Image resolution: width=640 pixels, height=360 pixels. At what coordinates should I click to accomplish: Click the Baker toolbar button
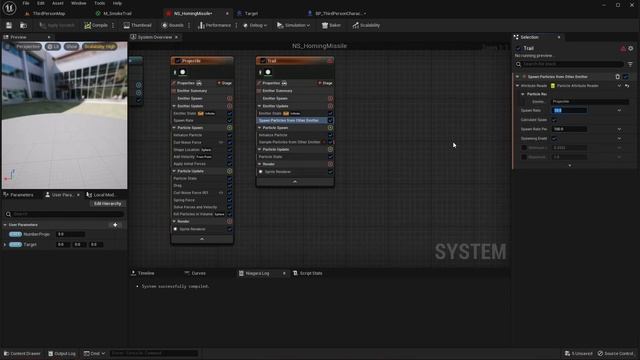coord(331,25)
